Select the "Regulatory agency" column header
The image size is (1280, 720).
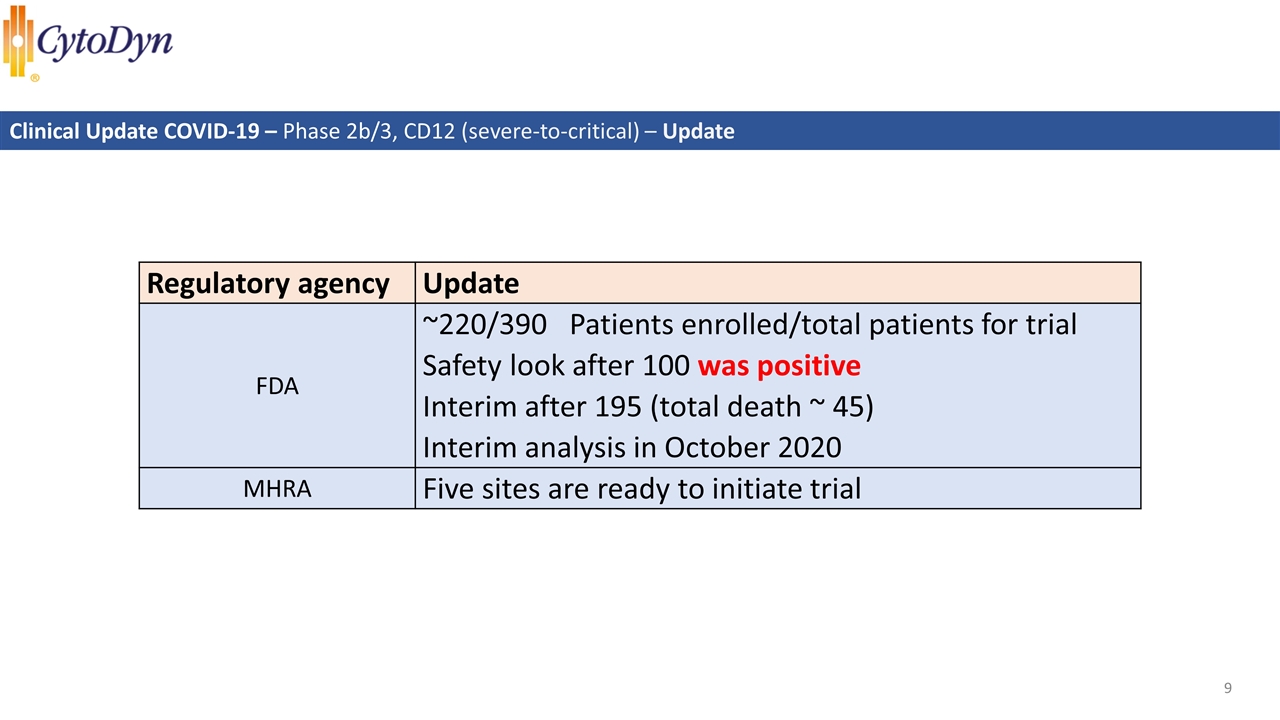click(x=268, y=284)
